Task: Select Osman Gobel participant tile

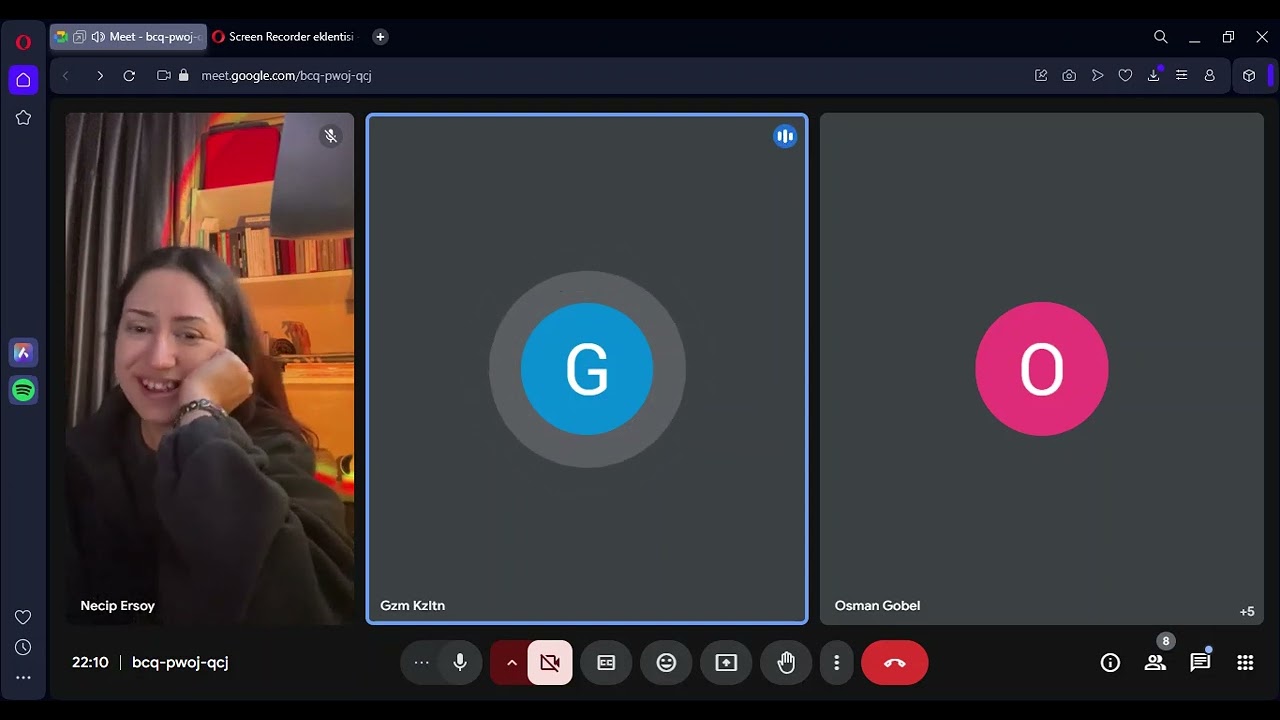Action: [1041, 368]
